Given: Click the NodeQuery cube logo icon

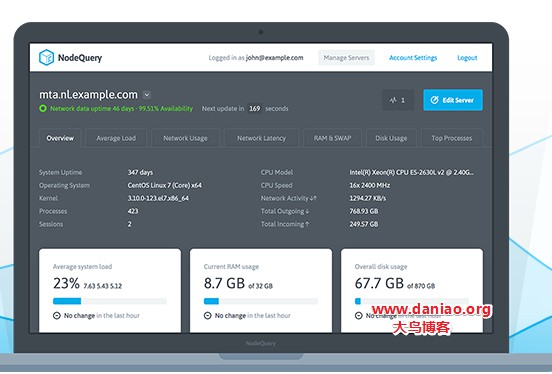Looking at the screenshot, I should [x=46, y=57].
